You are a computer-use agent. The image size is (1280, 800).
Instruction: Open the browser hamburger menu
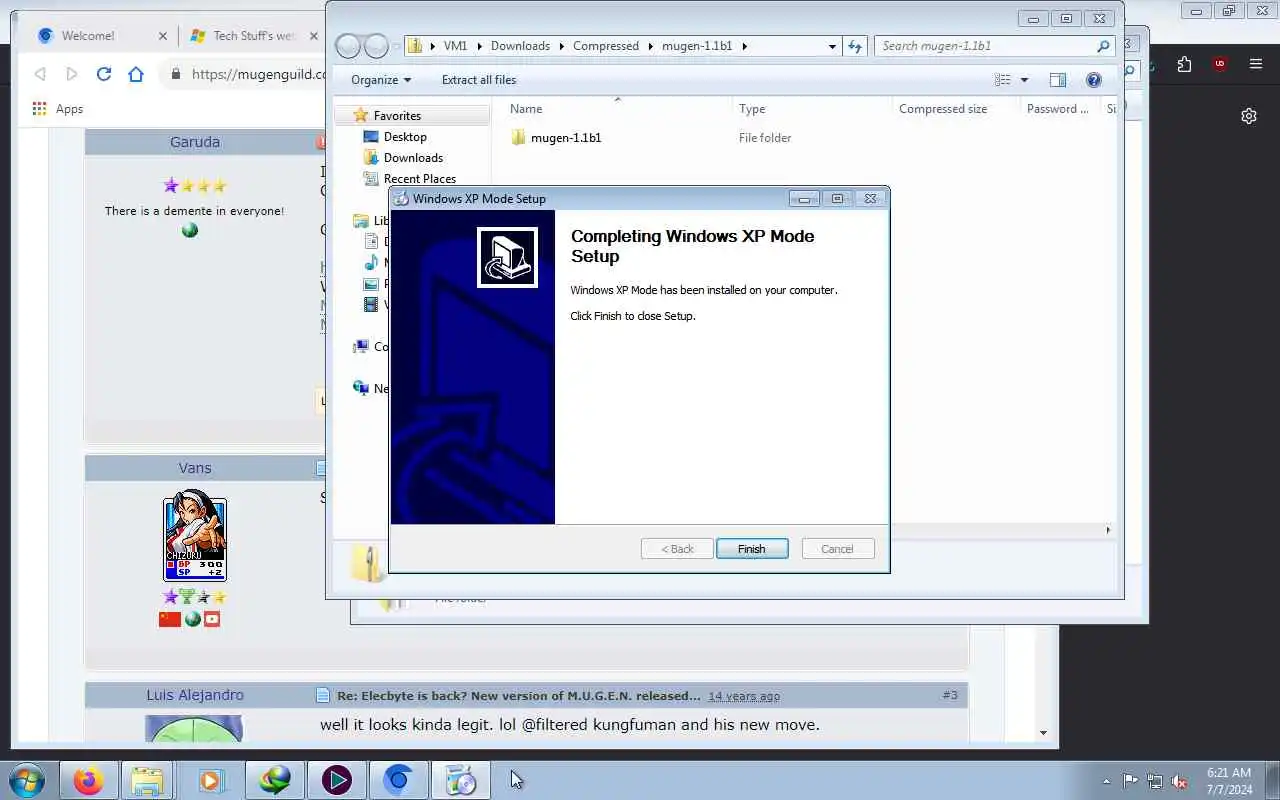point(1256,64)
